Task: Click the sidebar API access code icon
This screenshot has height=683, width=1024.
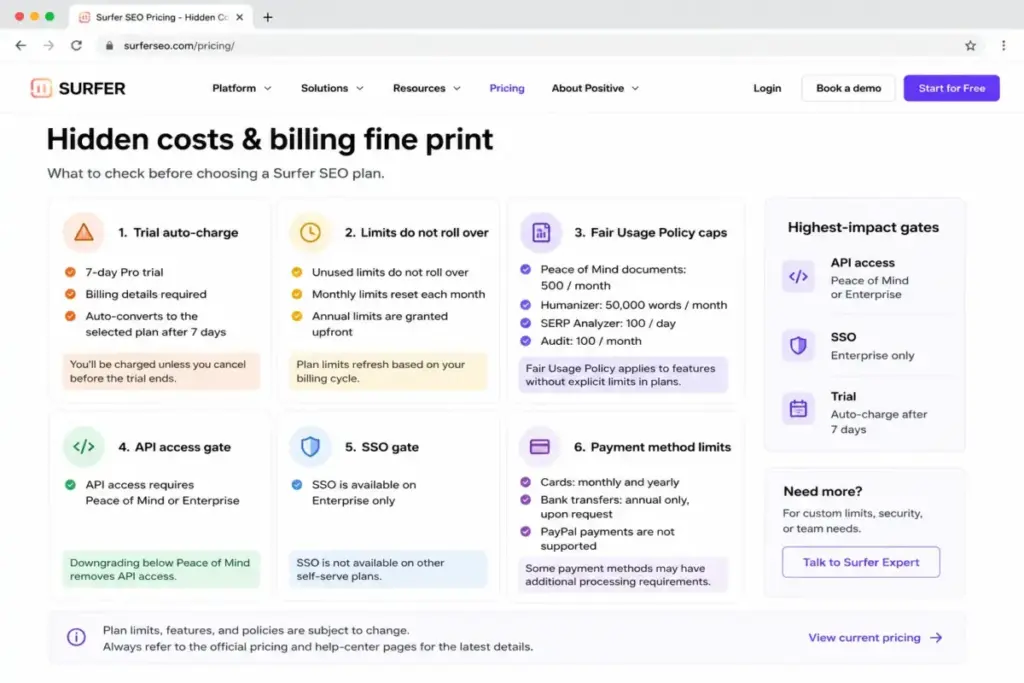Action: [x=798, y=276]
